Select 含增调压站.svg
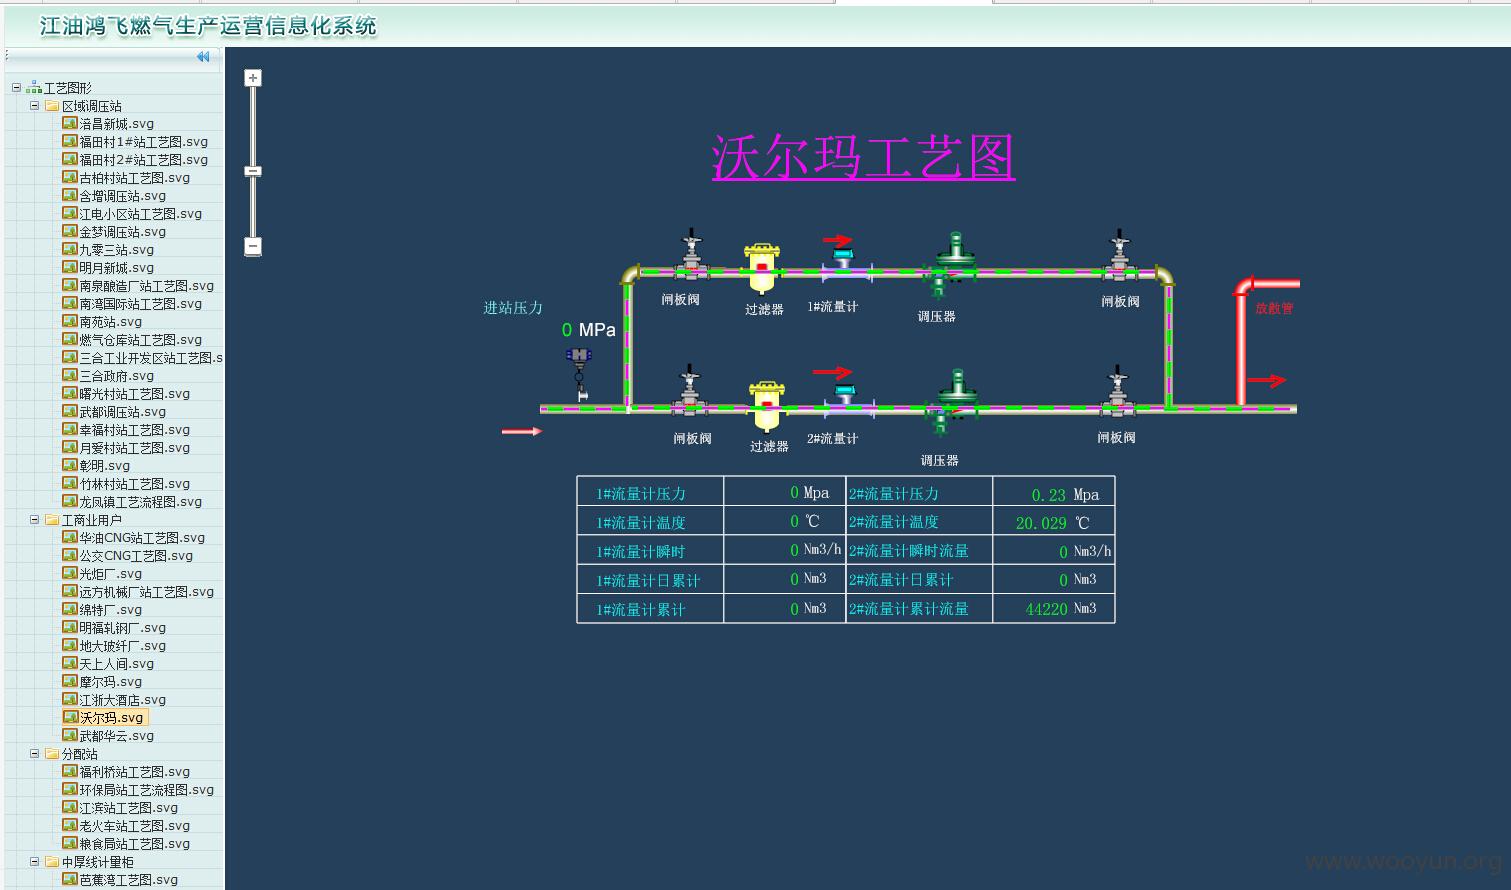The image size is (1511, 890). click(123, 196)
